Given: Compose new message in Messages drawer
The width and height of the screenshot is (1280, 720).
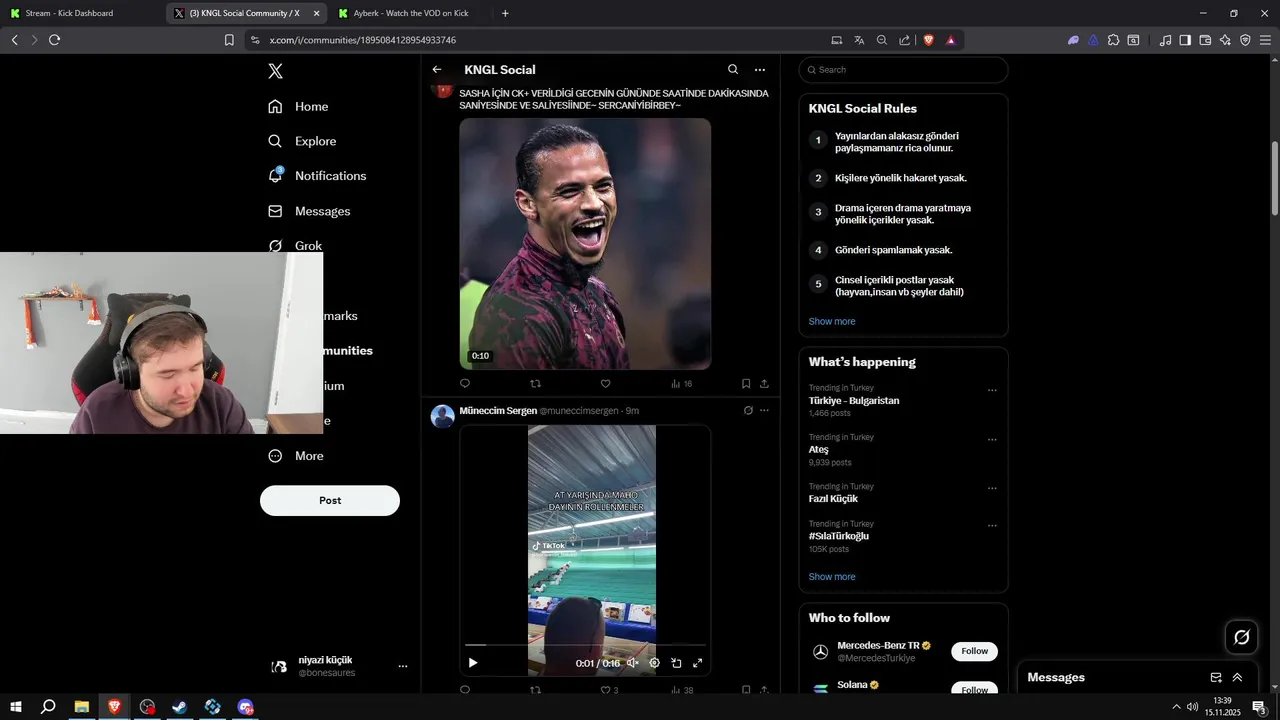Looking at the screenshot, I should pos(1216,677).
